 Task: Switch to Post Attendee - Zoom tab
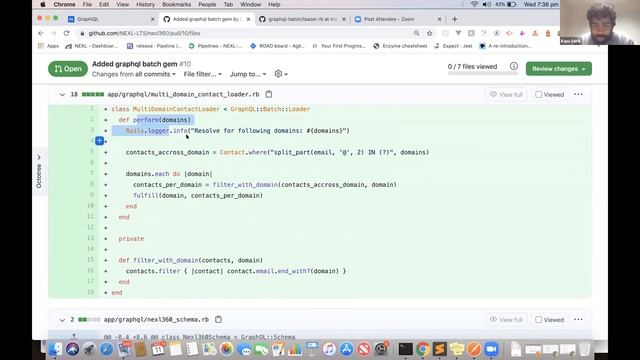pos(398,19)
